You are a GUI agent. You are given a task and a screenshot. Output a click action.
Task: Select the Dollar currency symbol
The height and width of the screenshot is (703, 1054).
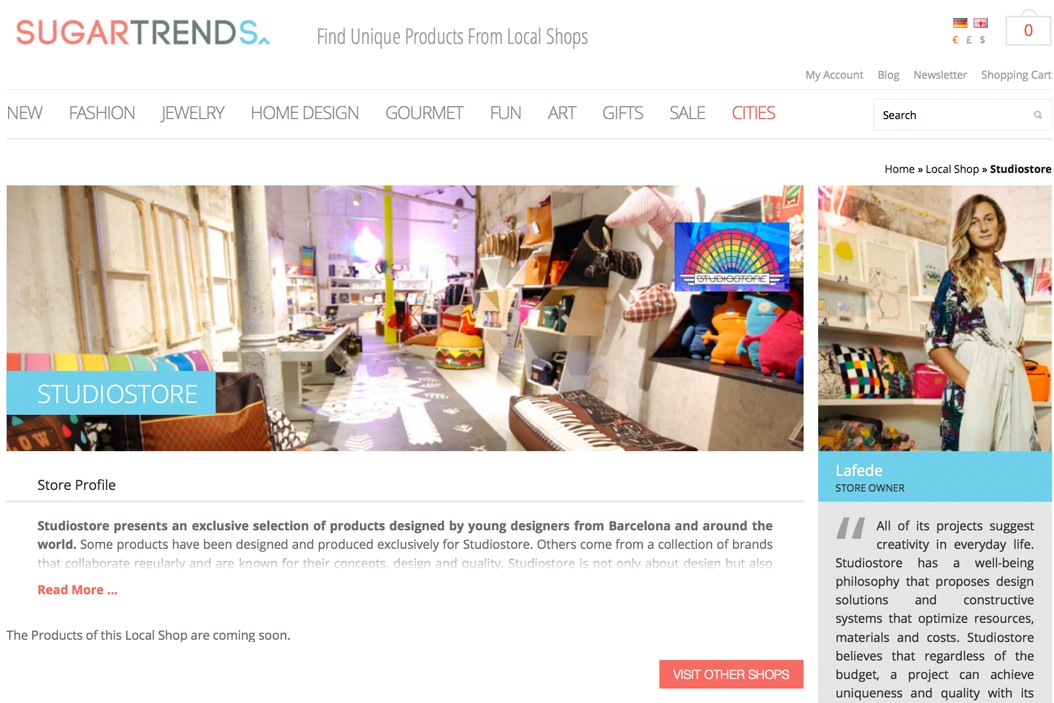982,40
